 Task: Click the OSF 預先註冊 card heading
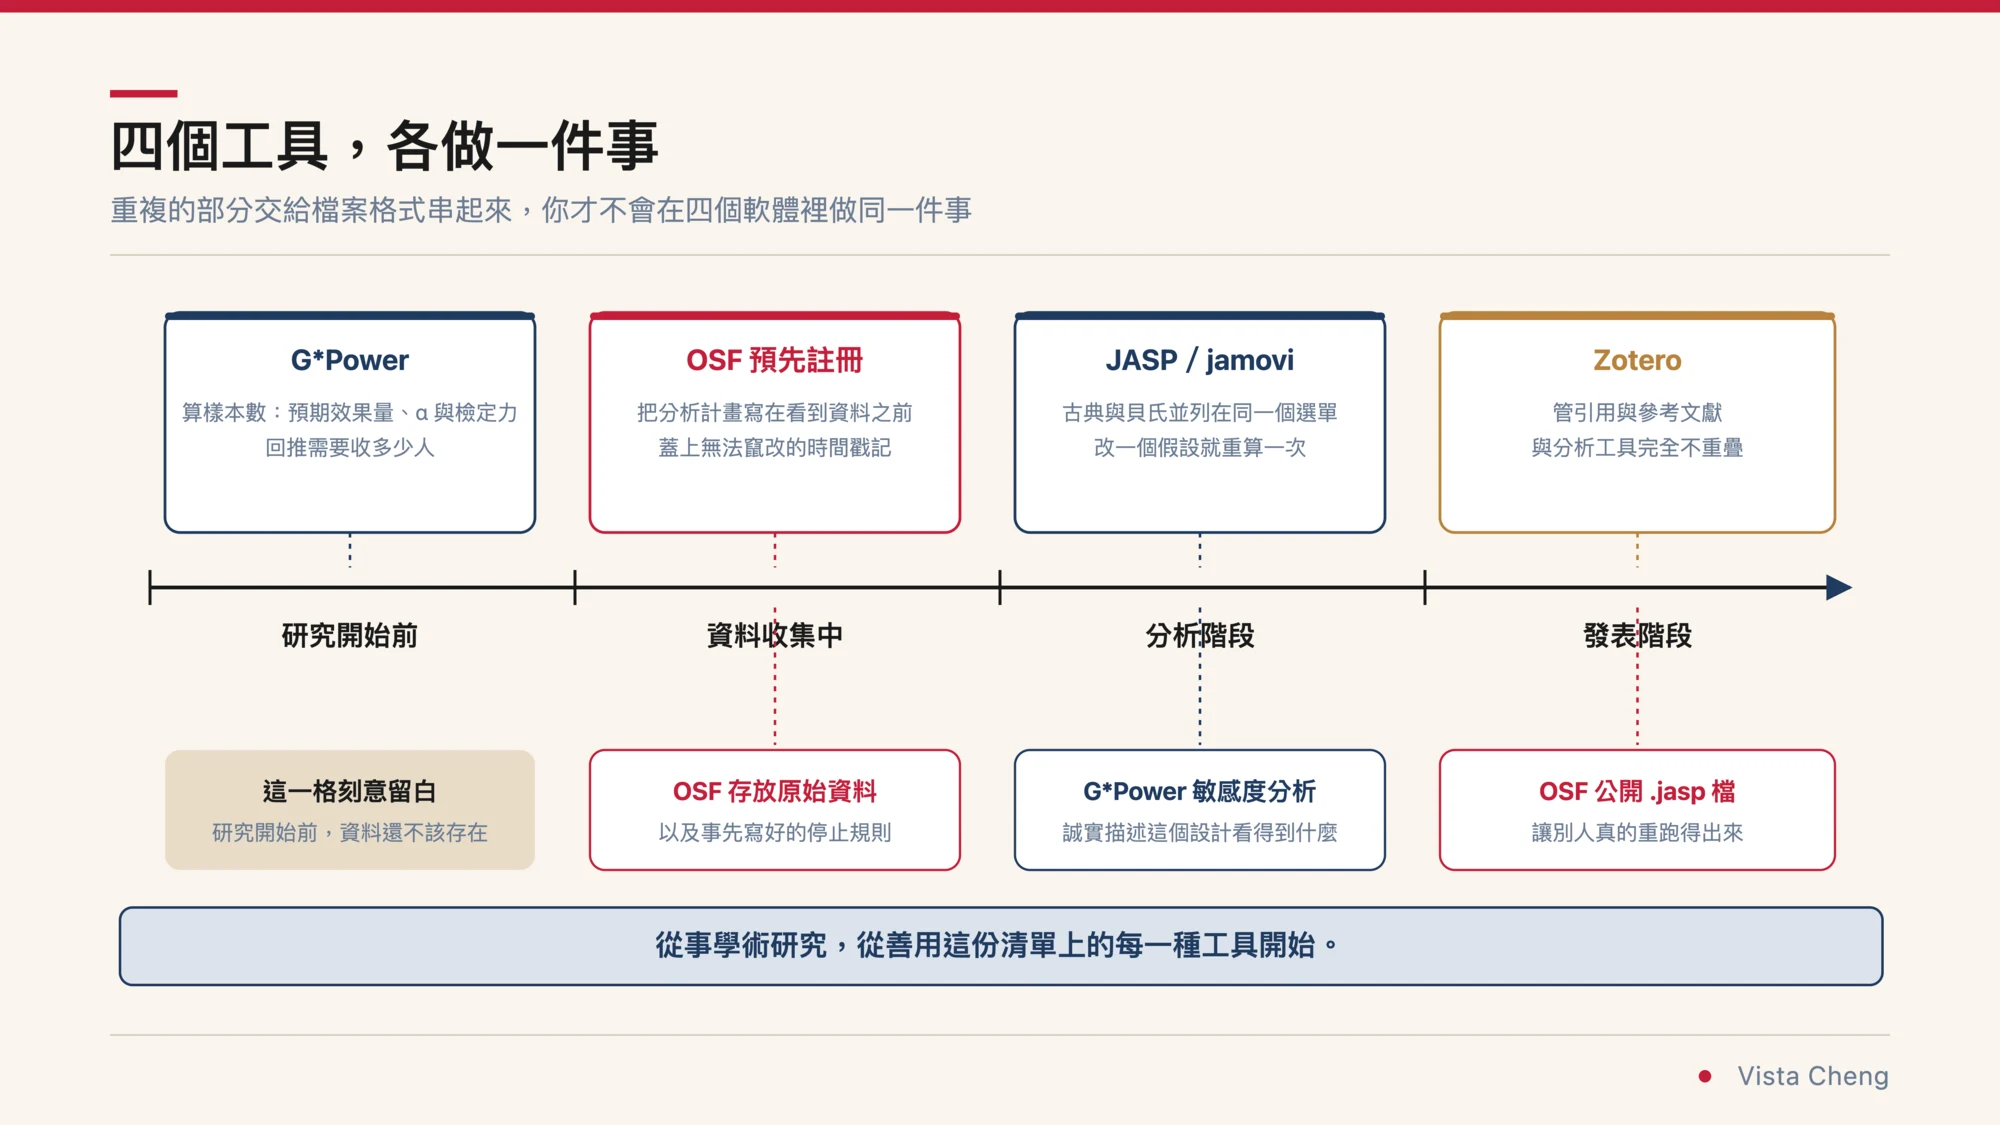(x=774, y=360)
